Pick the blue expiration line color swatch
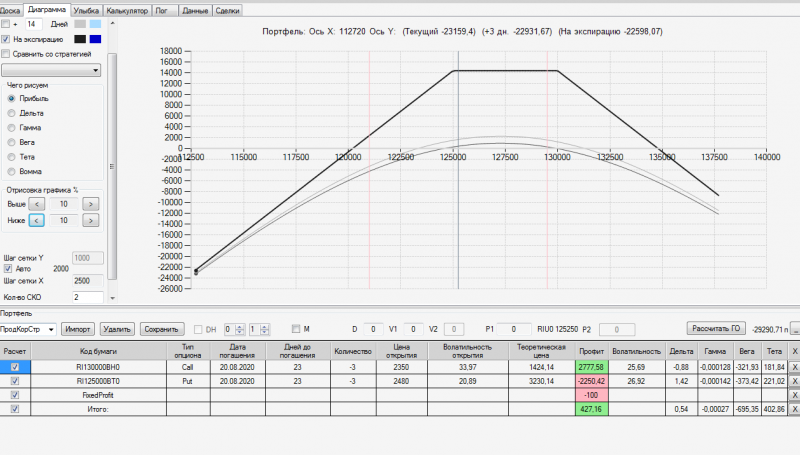This screenshot has width=800, height=455. click(x=95, y=39)
